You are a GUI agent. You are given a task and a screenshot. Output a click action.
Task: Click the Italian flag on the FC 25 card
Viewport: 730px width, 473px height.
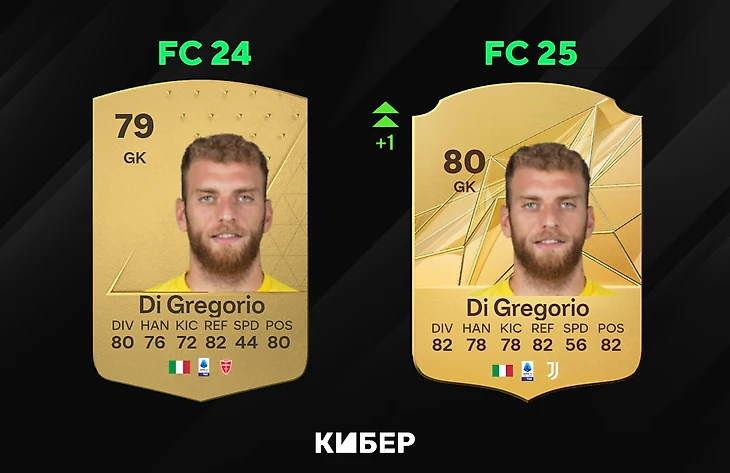coord(502,371)
